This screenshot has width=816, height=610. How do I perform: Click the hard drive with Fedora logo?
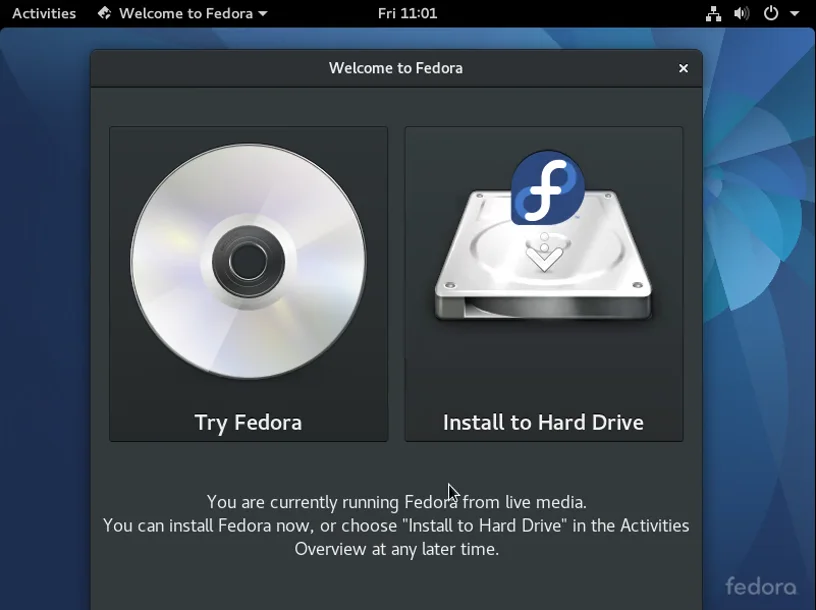click(544, 237)
